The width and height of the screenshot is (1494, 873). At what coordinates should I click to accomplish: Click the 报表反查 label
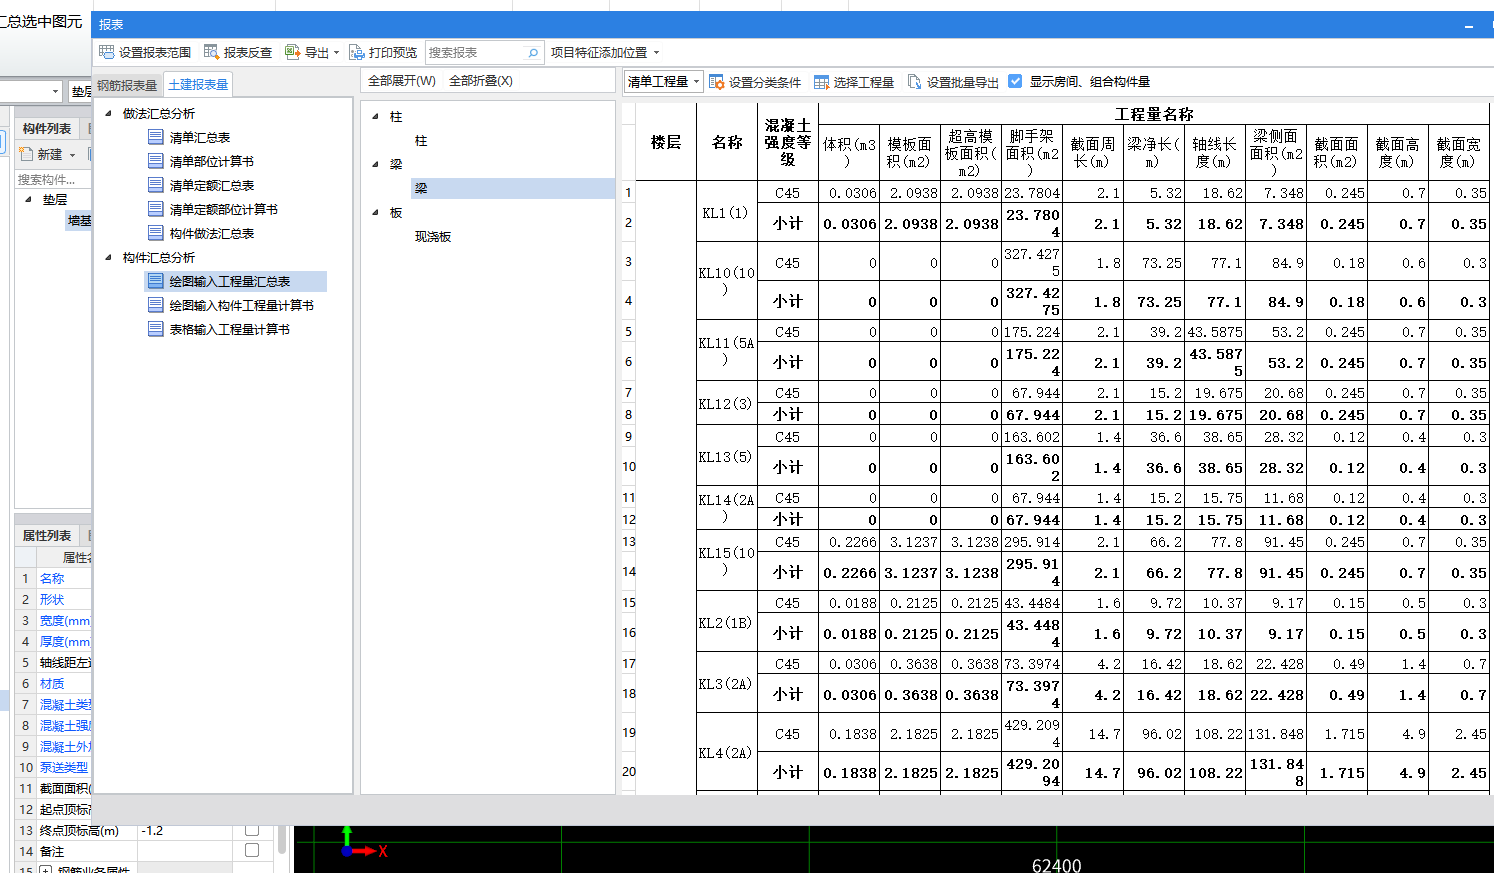coord(248,52)
